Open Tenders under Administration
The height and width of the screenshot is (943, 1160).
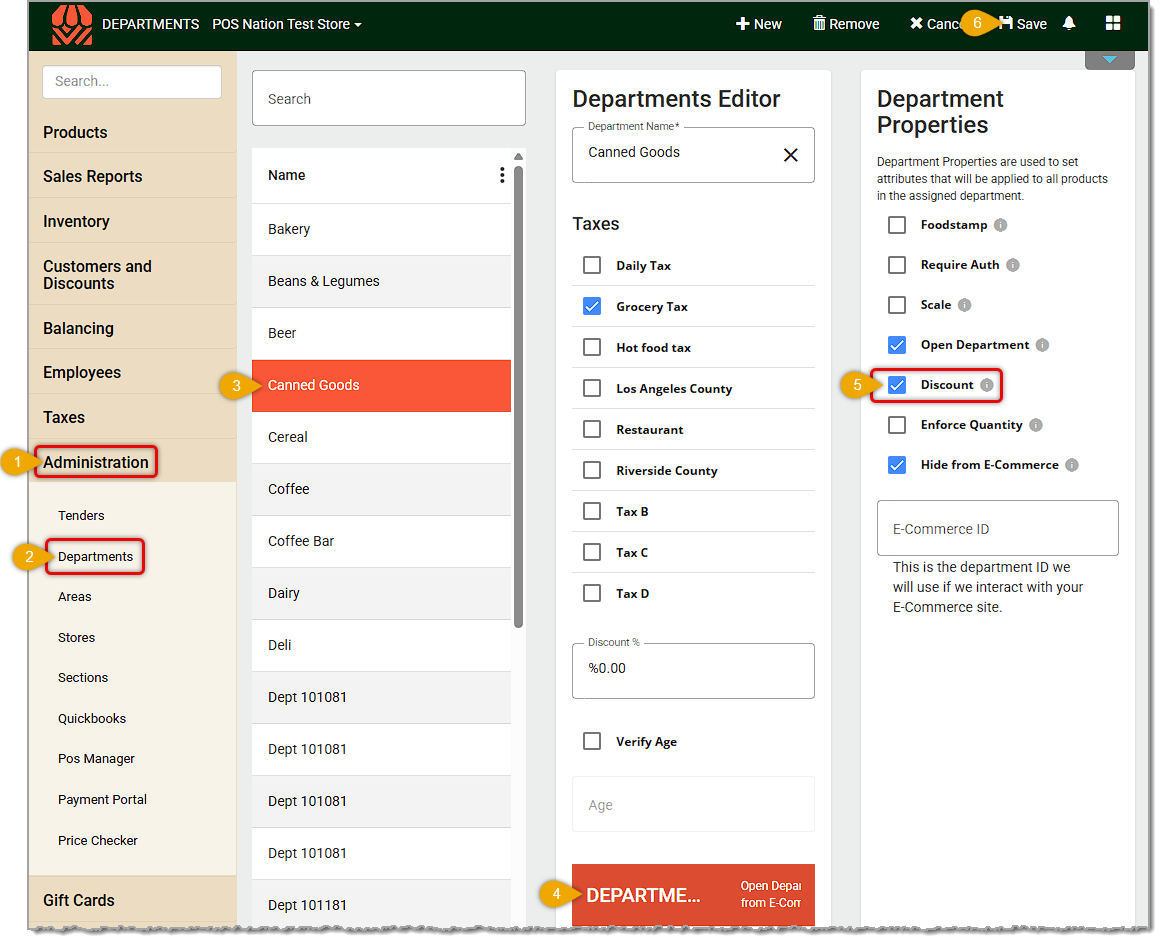click(81, 516)
